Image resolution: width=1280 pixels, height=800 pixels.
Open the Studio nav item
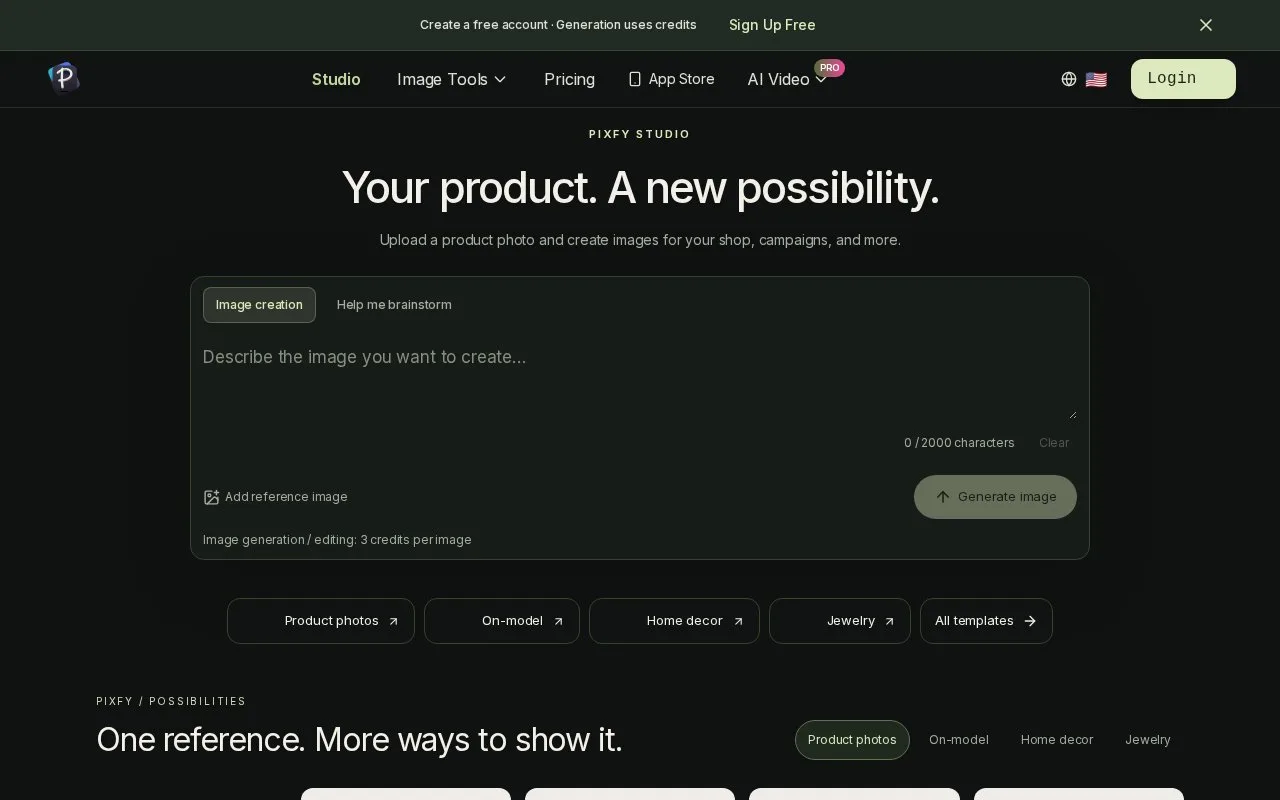pos(336,79)
